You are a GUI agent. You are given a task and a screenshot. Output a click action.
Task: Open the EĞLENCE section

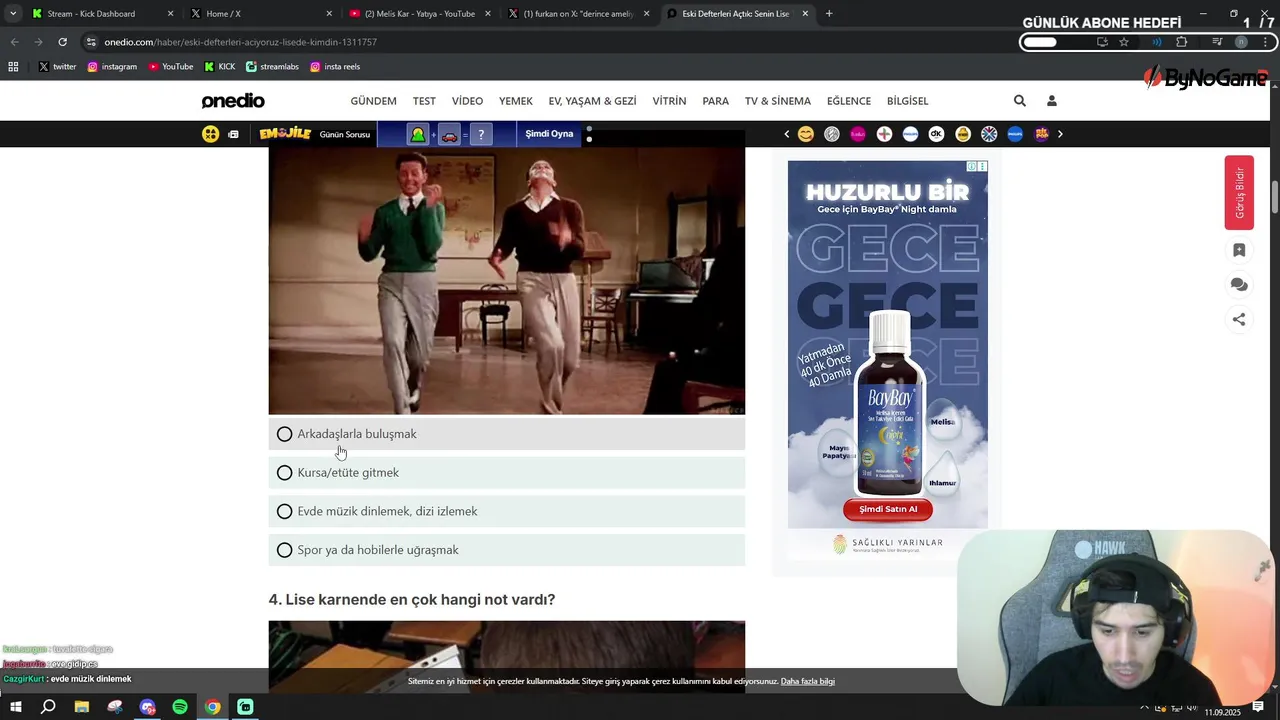(x=849, y=101)
